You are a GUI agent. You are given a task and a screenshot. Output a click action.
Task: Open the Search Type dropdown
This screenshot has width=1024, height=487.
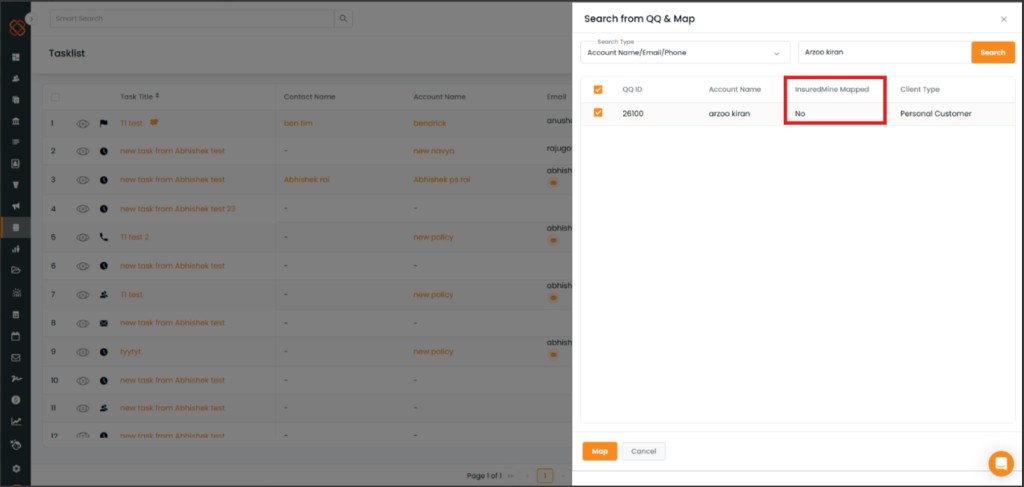pos(685,52)
